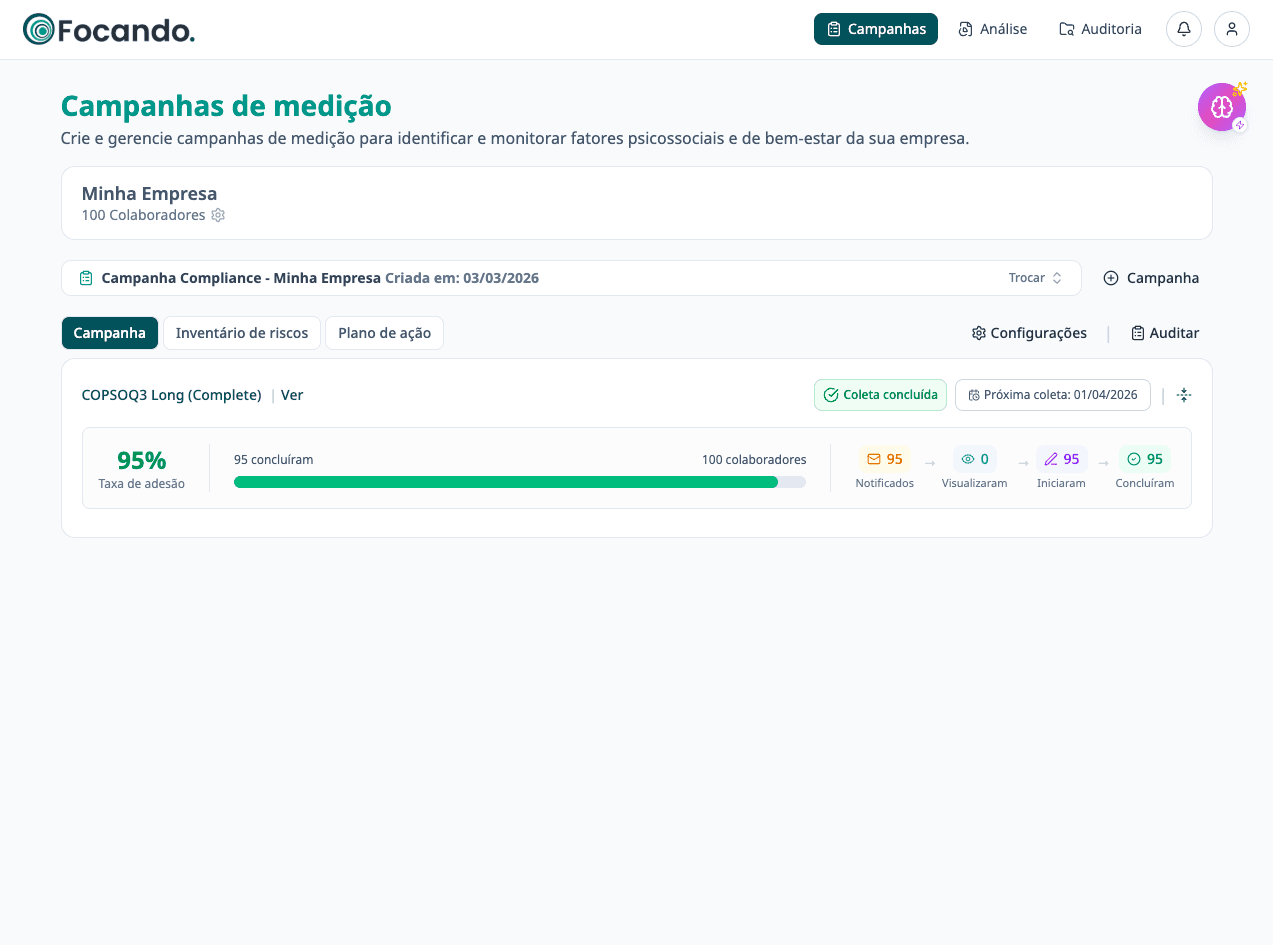This screenshot has width=1273, height=945.
Task: Click the check circle for 95 Concluíram
Action: (1145, 458)
